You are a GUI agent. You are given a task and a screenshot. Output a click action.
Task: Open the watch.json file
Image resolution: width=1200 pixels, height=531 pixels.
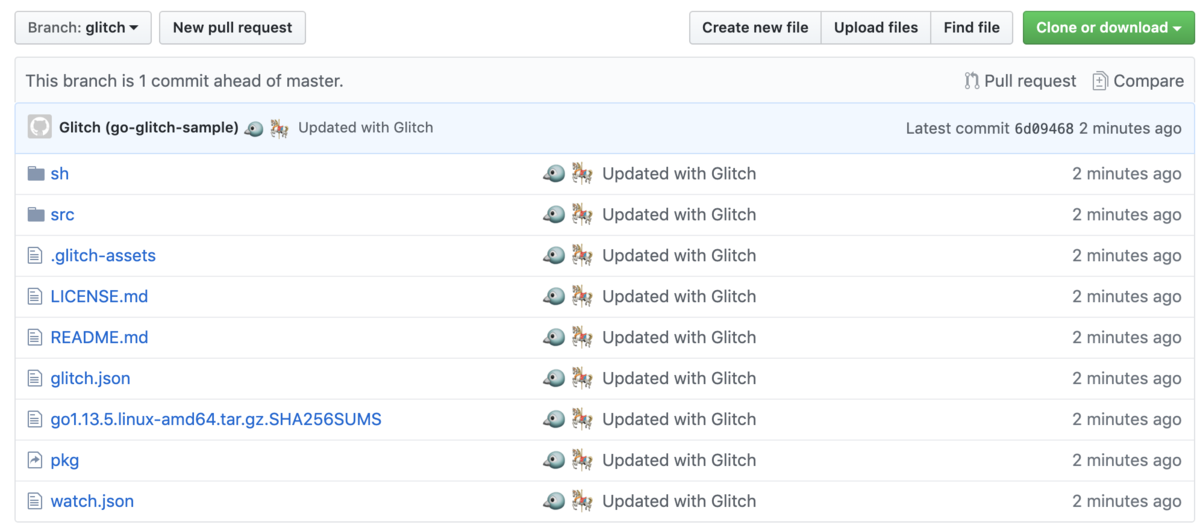point(92,501)
